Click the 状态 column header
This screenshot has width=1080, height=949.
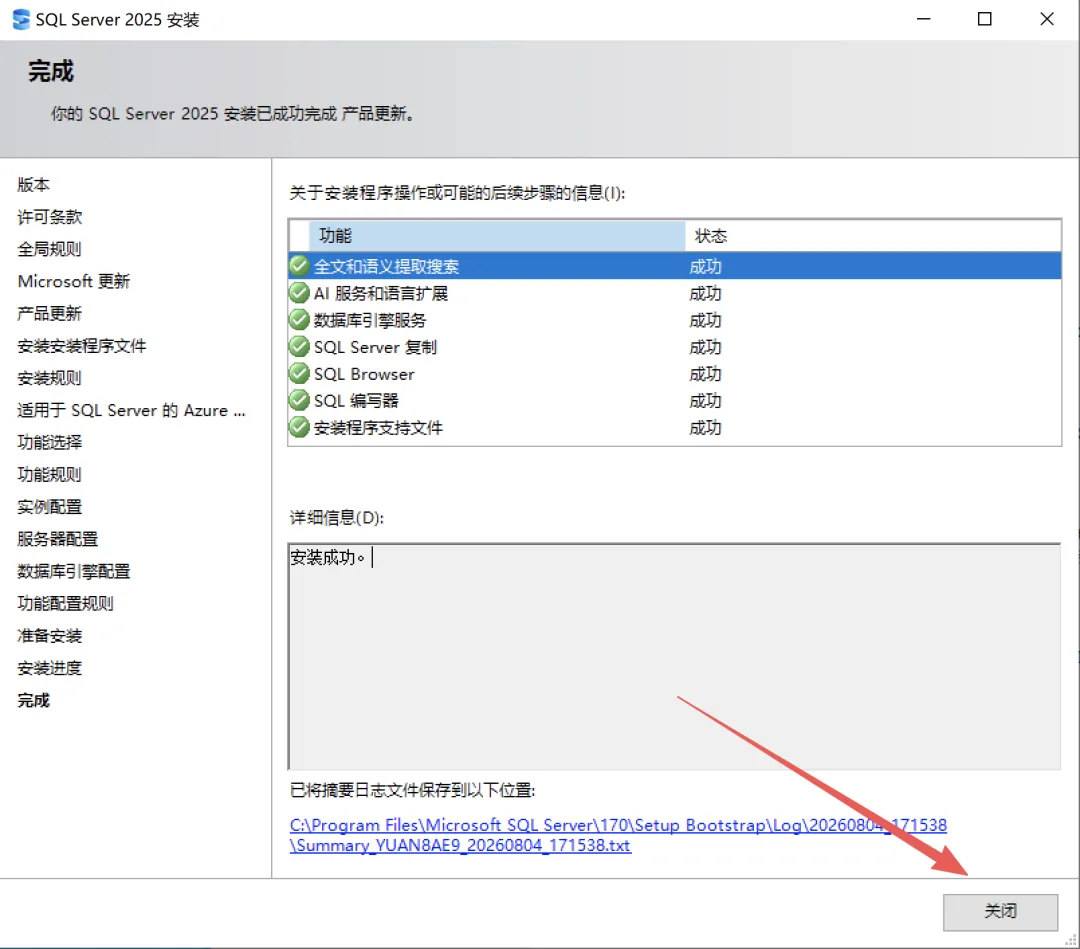point(873,236)
